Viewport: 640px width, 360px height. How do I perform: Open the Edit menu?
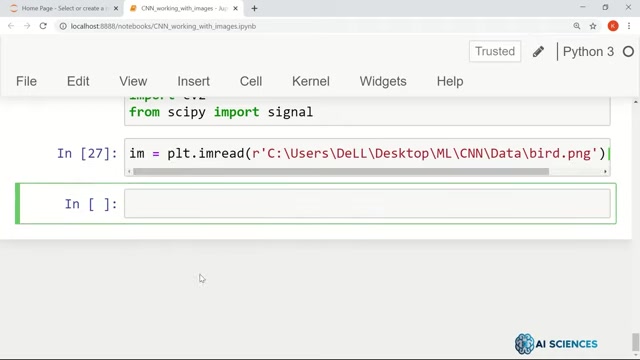(78, 81)
